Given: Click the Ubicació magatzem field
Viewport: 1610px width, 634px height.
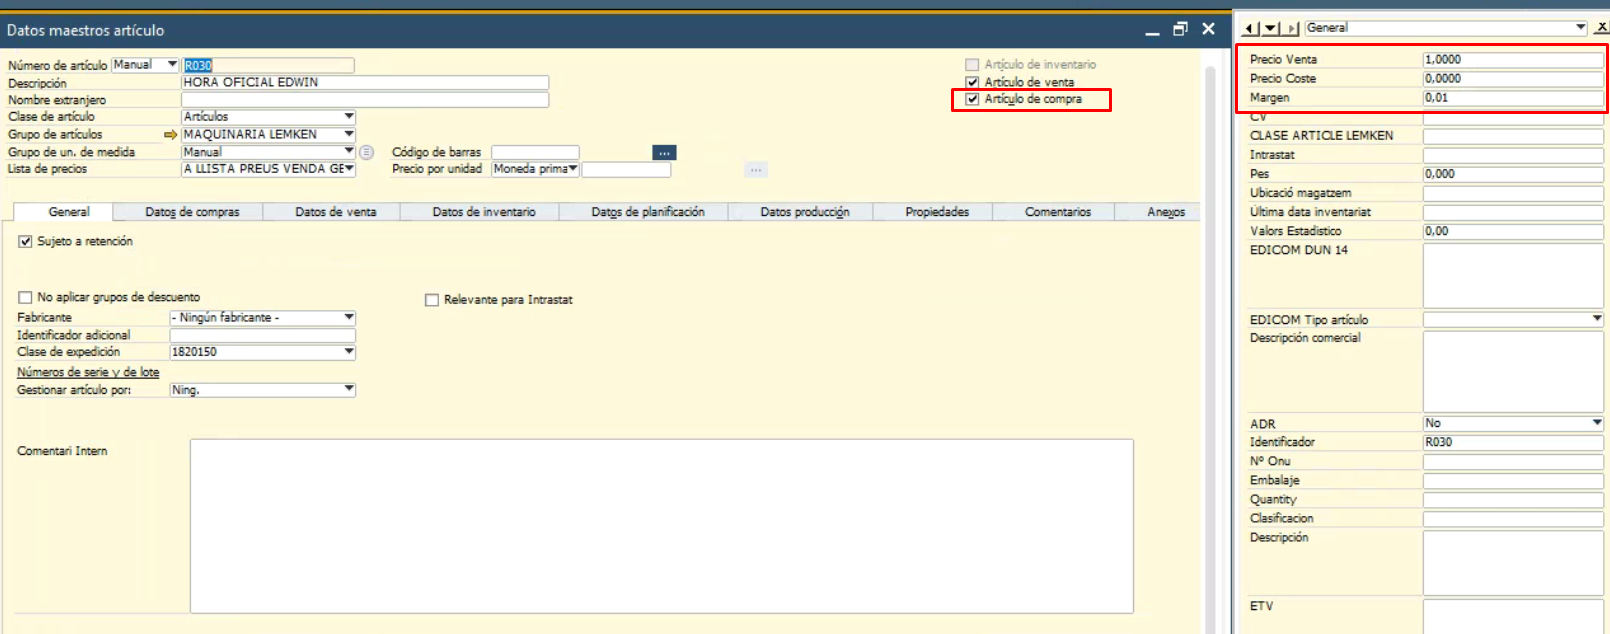Looking at the screenshot, I should pyautogui.click(x=1513, y=193).
